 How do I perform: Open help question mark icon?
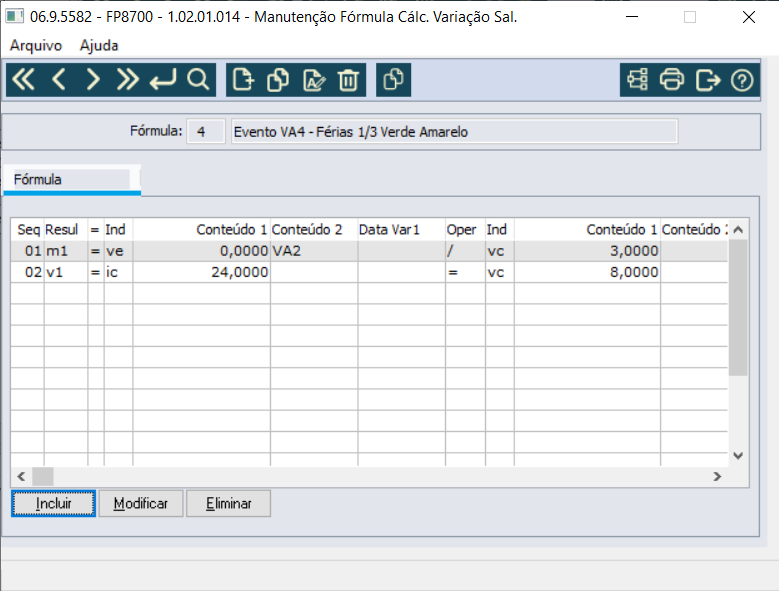click(x=742, y=79)
